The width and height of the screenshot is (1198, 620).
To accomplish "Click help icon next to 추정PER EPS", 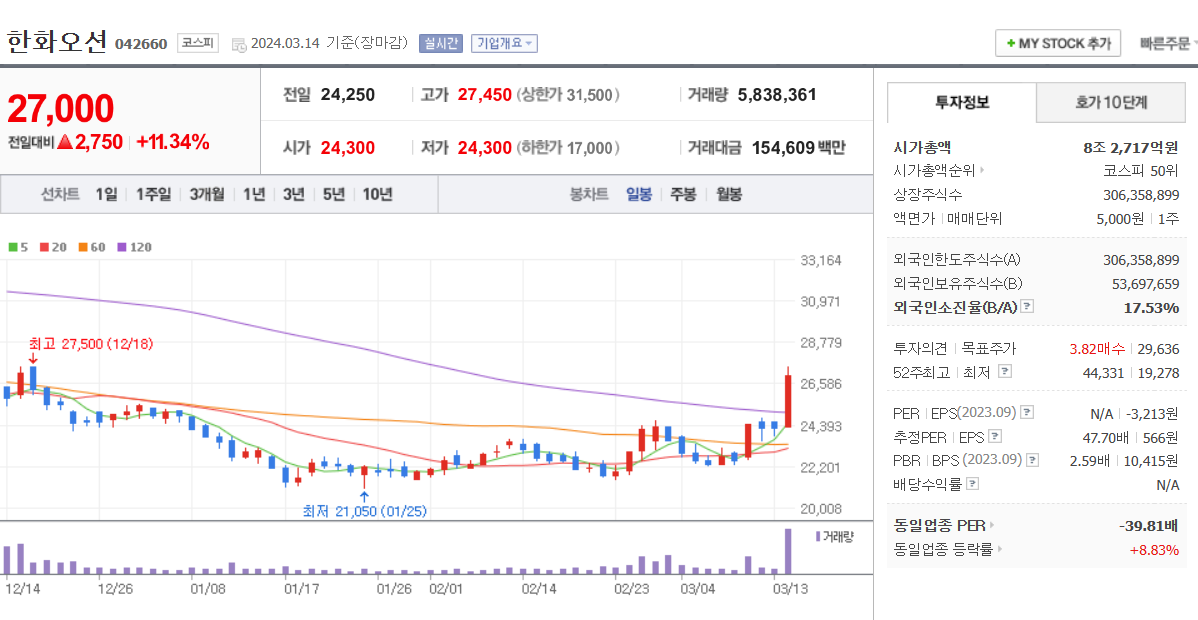I will [x=995, y=437].
